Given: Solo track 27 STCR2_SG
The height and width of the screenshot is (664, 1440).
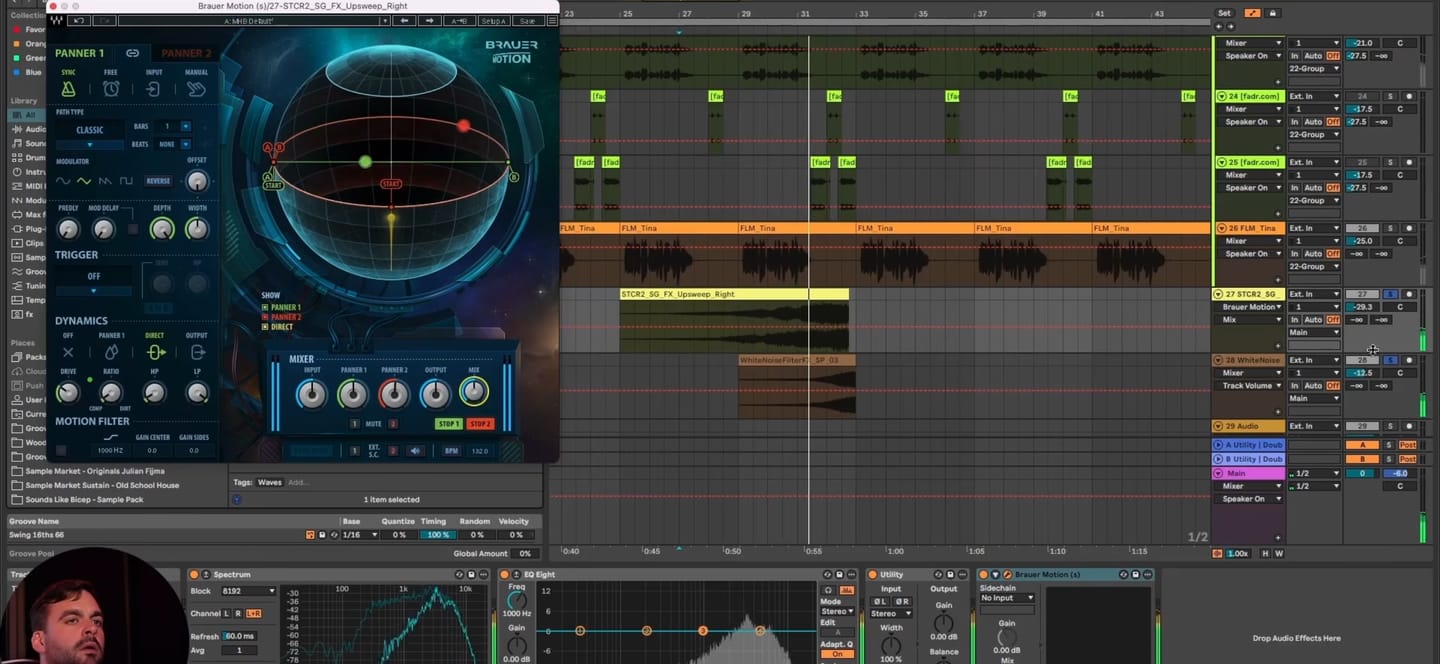Looking at the screenshot, I should pyautogui.click(x=1390, y=294).
